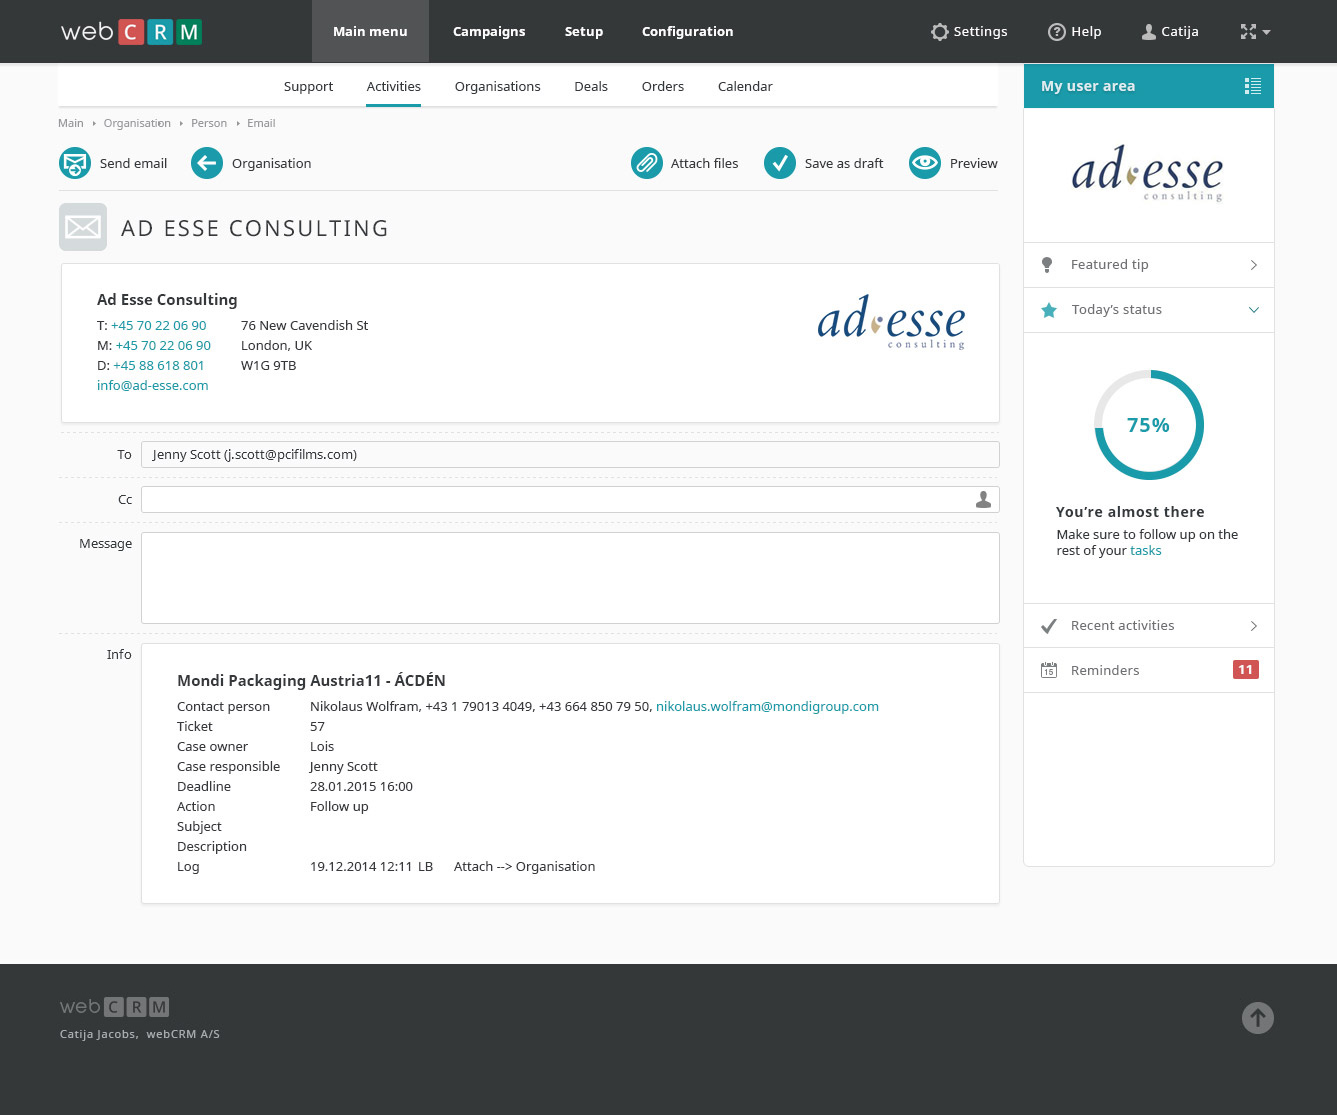Viewport: 1337px width, 1115px height.
Task: Switch to the Support tab
Action: coord(308,86)
